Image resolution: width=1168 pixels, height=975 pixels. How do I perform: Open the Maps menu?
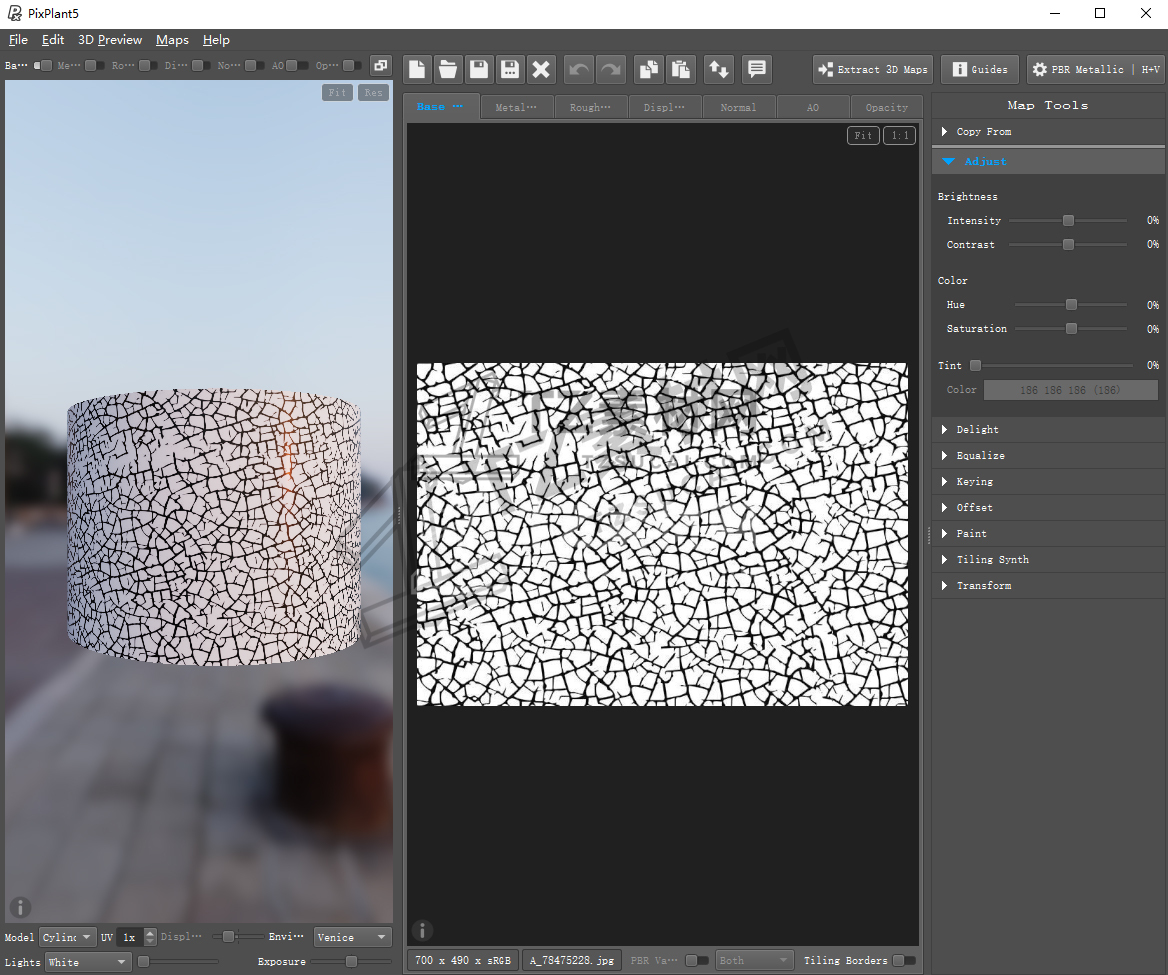[x=172, y=40]
